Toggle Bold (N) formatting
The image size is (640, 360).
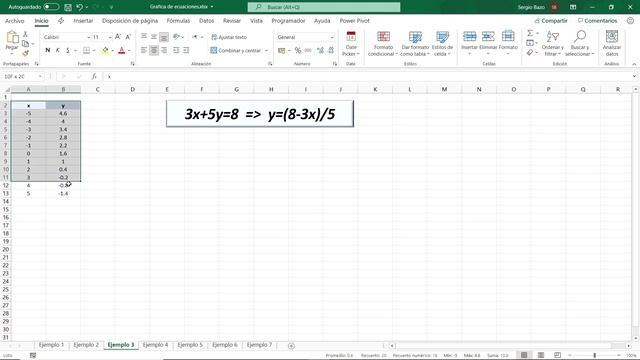[x=48, y=50]
